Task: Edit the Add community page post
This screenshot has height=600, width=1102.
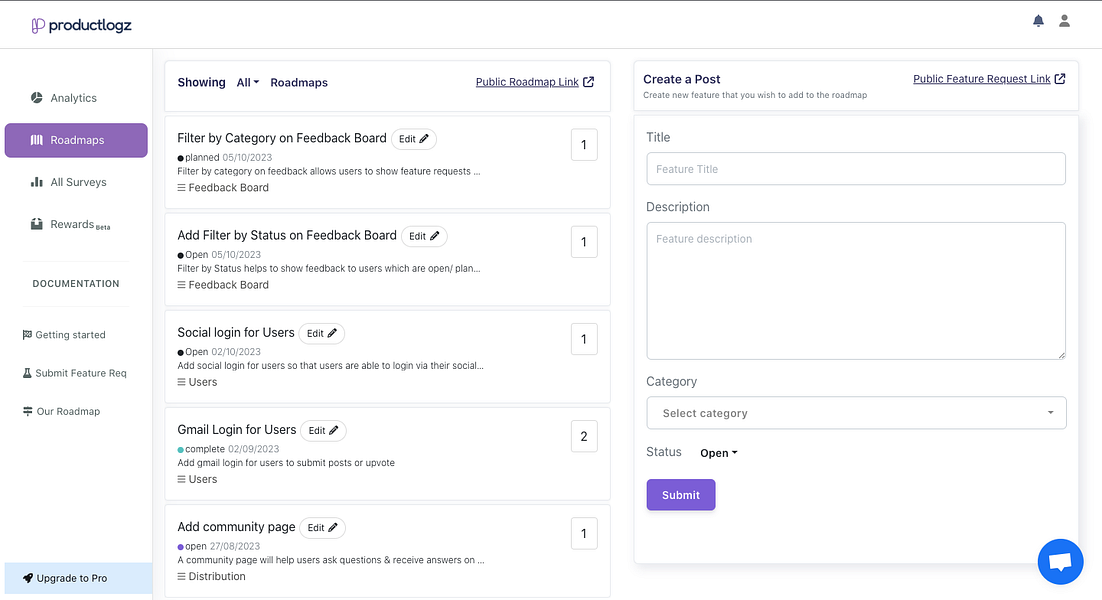Action: (x=322, y=527)
